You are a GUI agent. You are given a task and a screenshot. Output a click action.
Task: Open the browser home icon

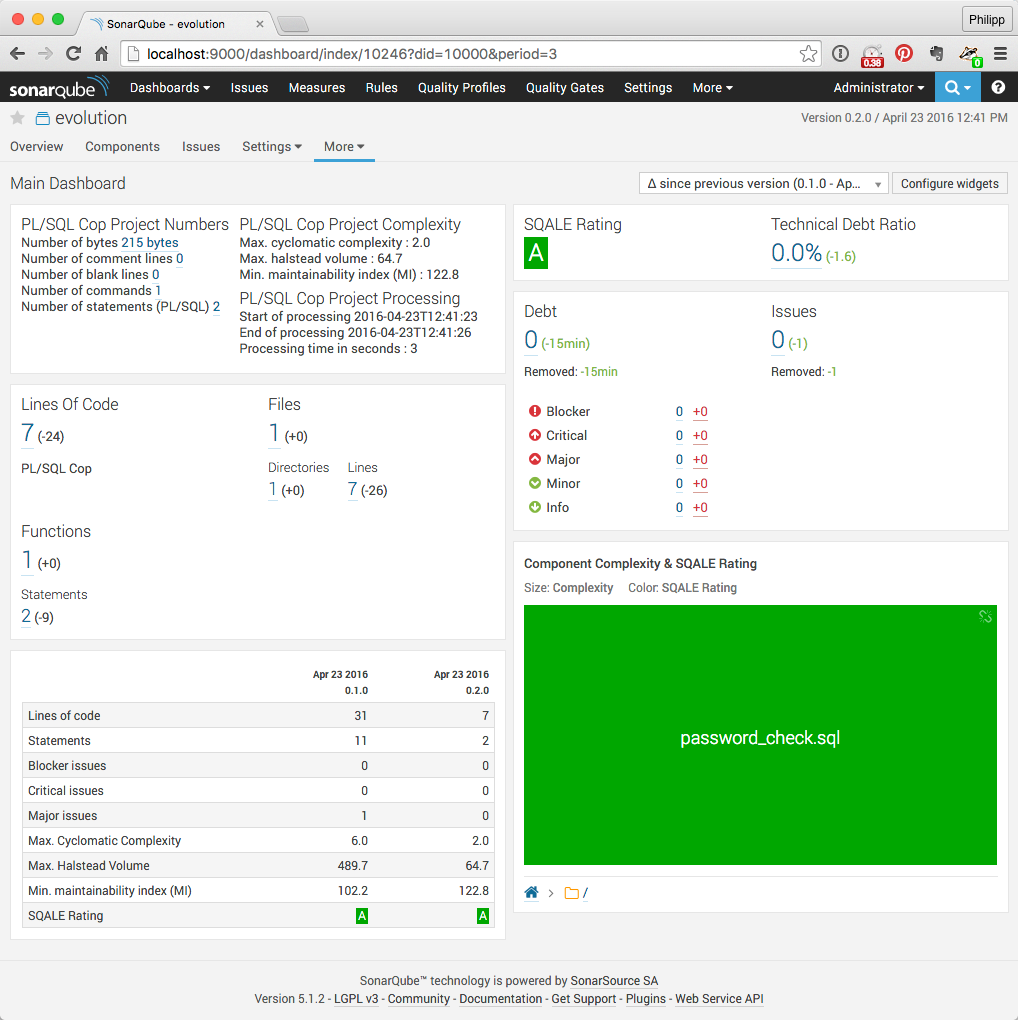pyautogui.click(x=101, y=54)
